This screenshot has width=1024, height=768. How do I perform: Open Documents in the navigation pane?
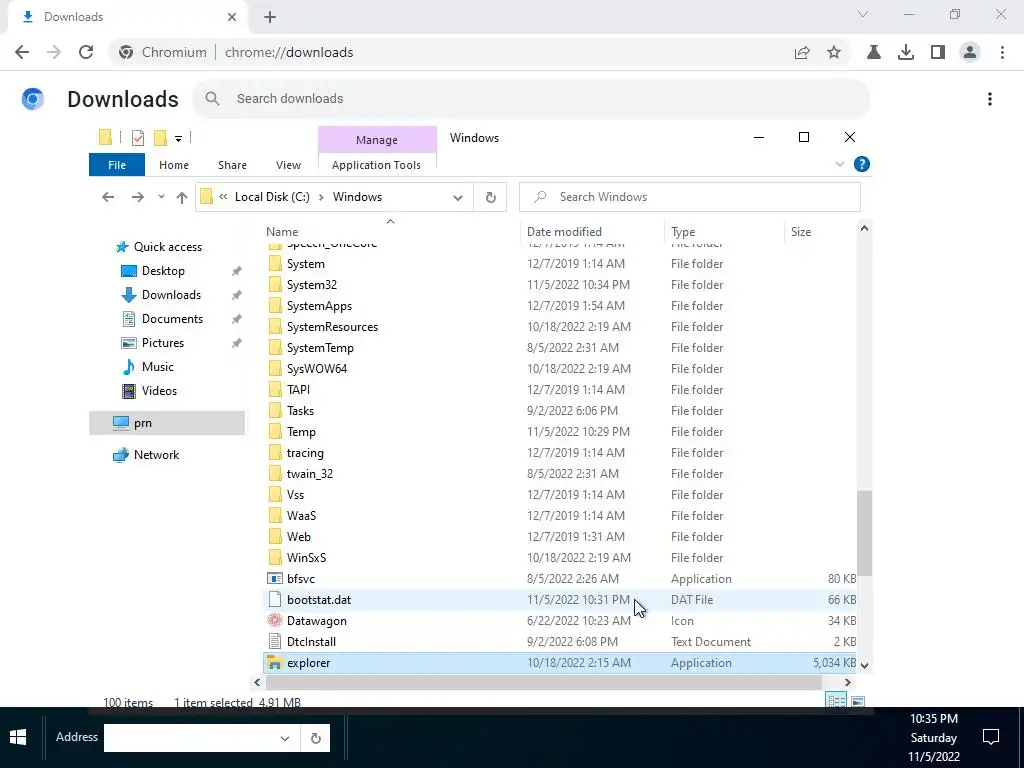(172, 319)
